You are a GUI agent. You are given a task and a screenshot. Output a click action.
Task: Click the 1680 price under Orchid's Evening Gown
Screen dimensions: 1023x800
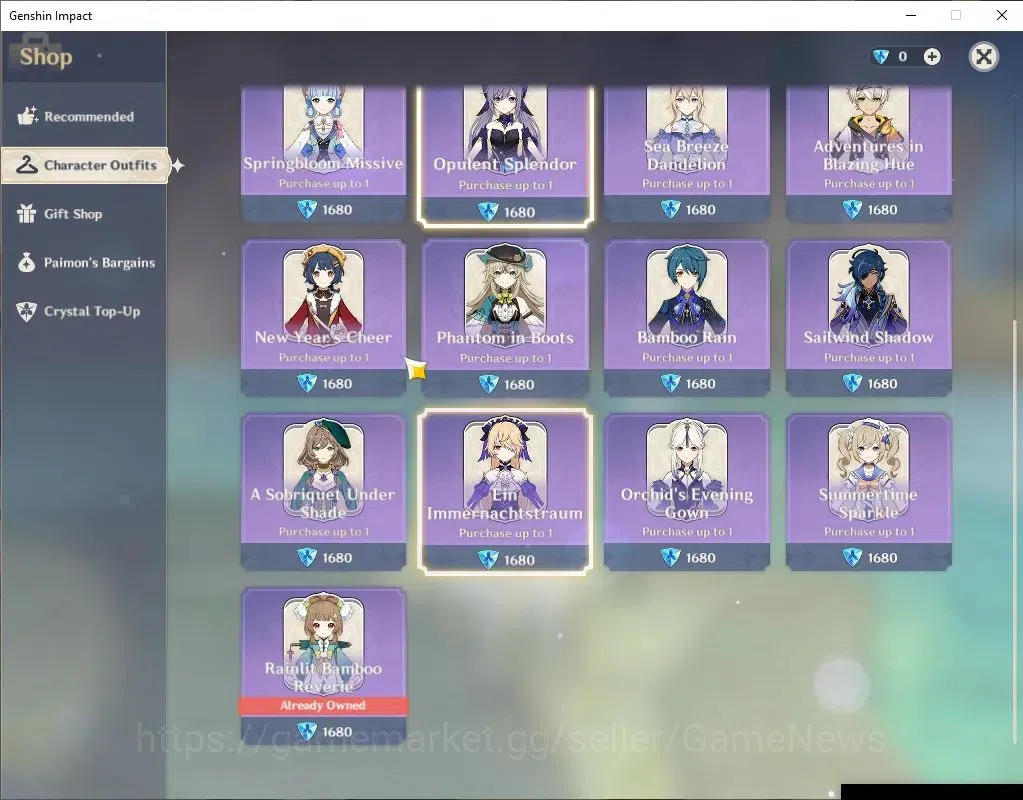point(700,558)
